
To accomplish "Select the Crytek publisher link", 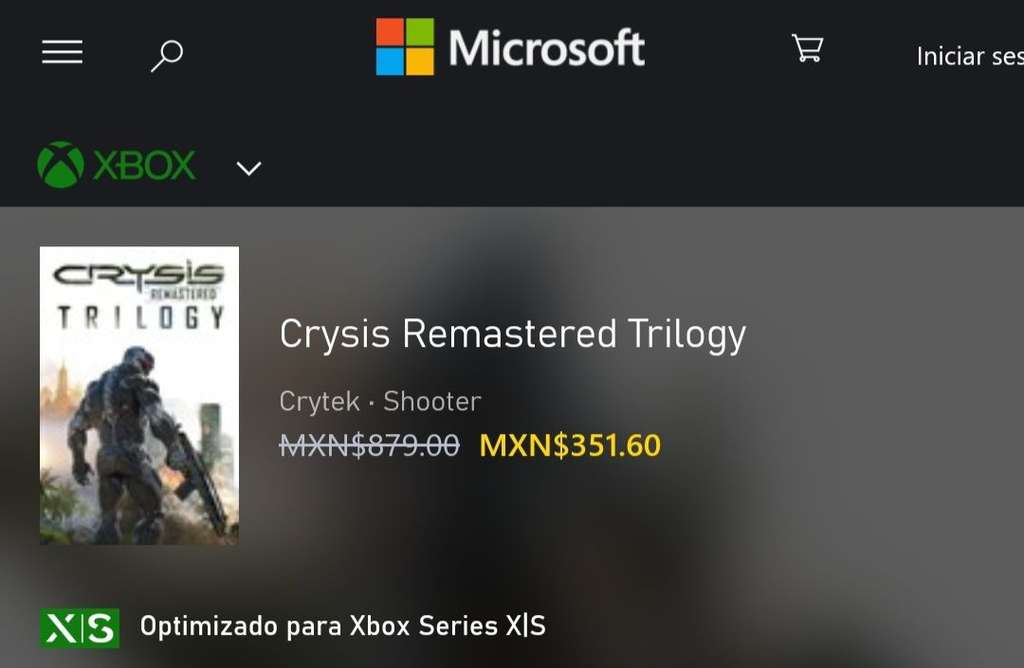I will tap(319, 401).
